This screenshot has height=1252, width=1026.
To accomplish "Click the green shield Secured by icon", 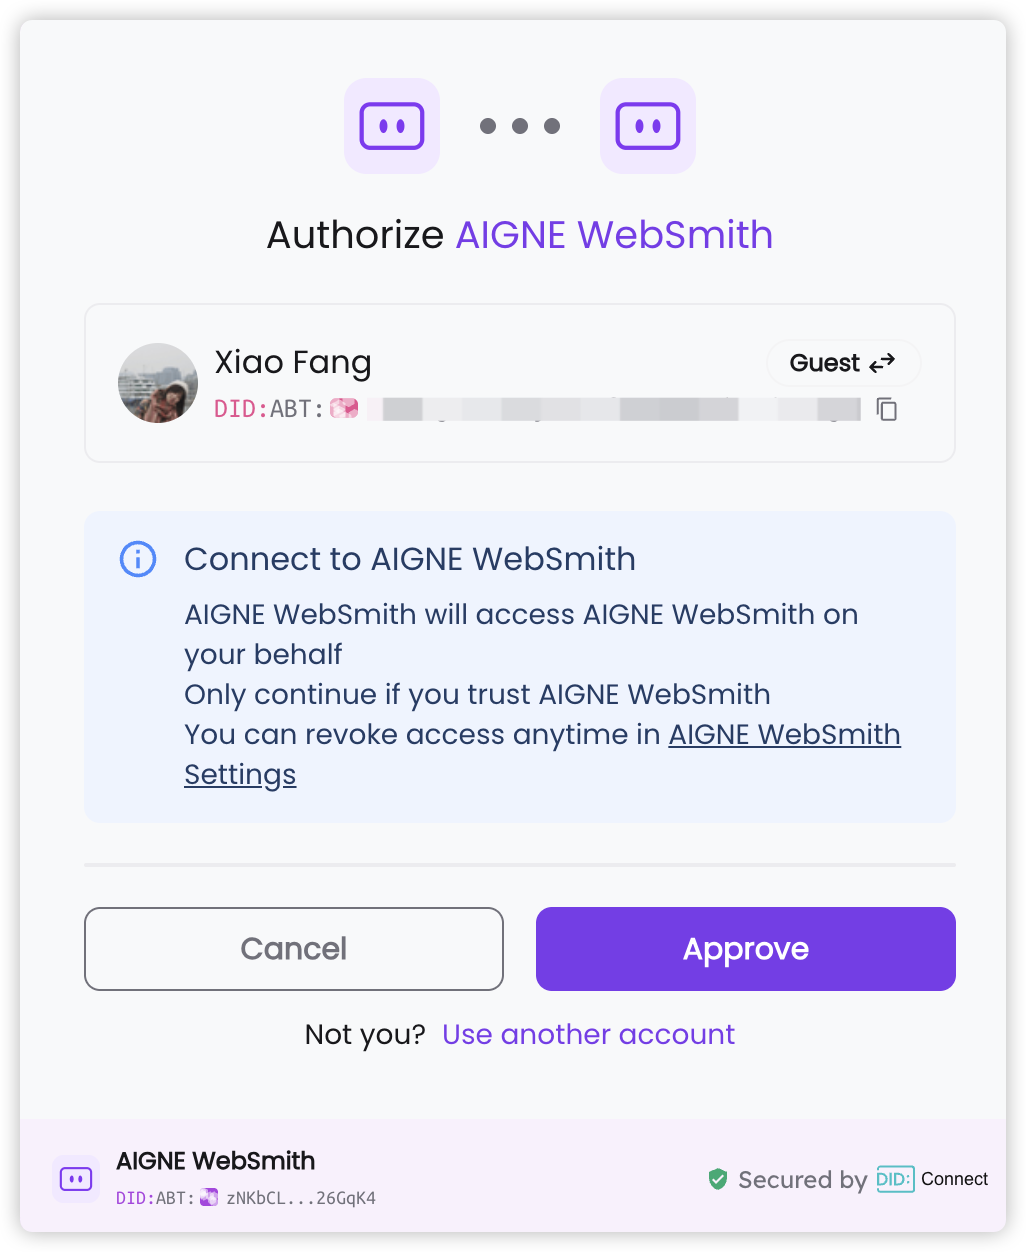I will [x=717, y=1179].
